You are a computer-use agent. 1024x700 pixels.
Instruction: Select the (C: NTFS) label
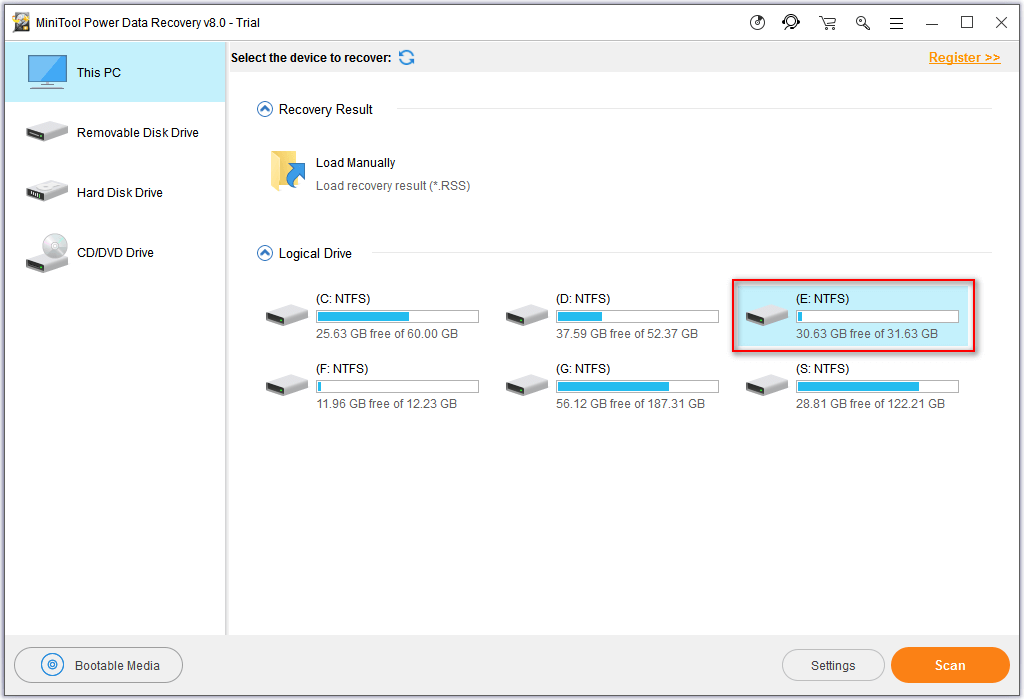[343, 298]
